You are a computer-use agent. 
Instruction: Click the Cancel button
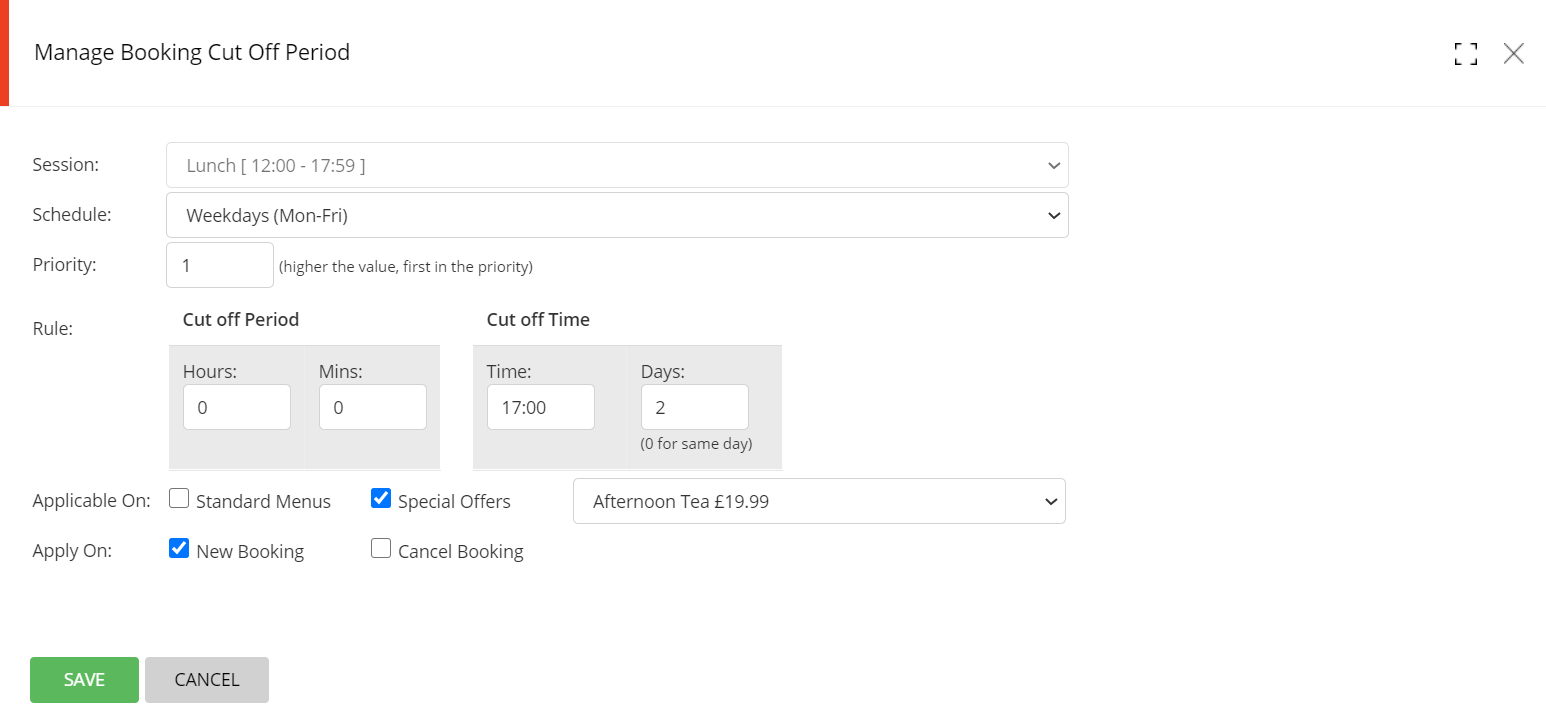click(207, 680)
